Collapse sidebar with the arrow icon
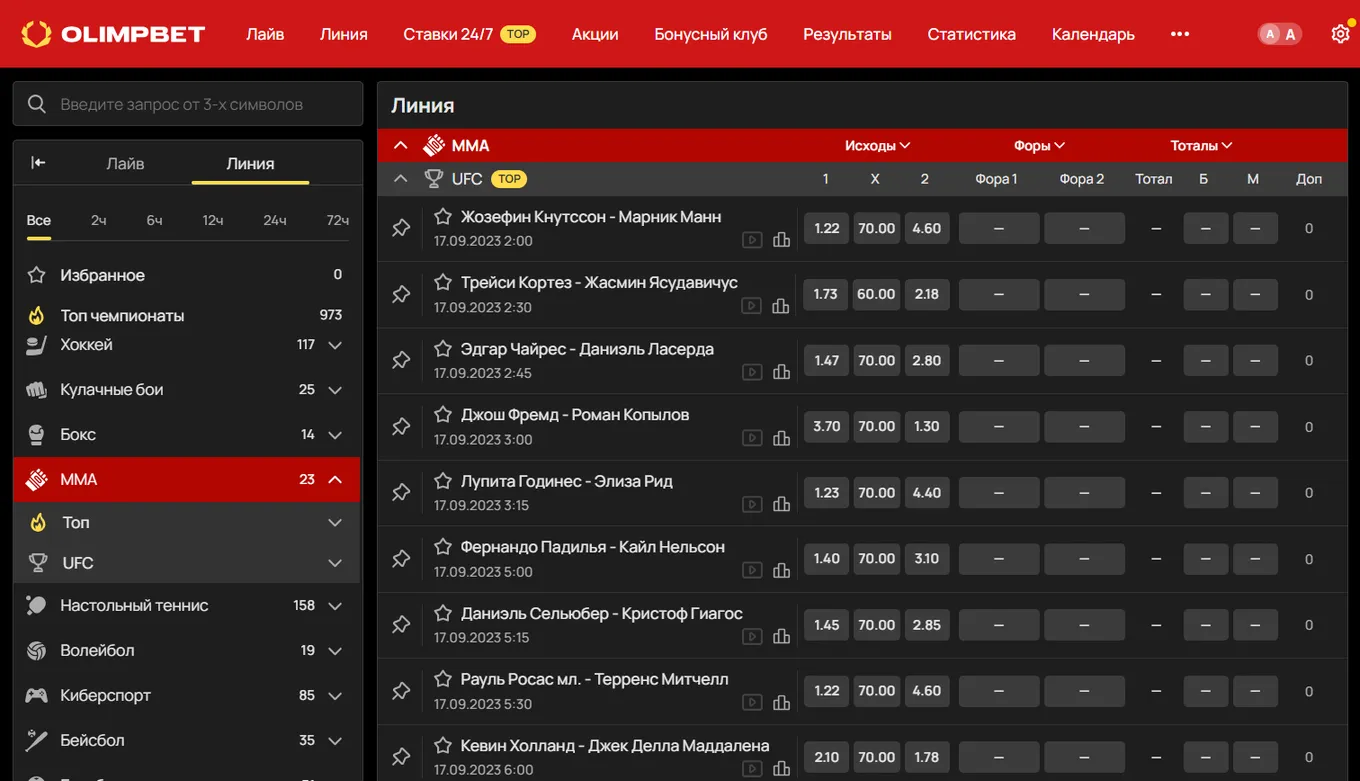Image resolution: width=1360 pixels, height=781 pixels. pos(38,163)
